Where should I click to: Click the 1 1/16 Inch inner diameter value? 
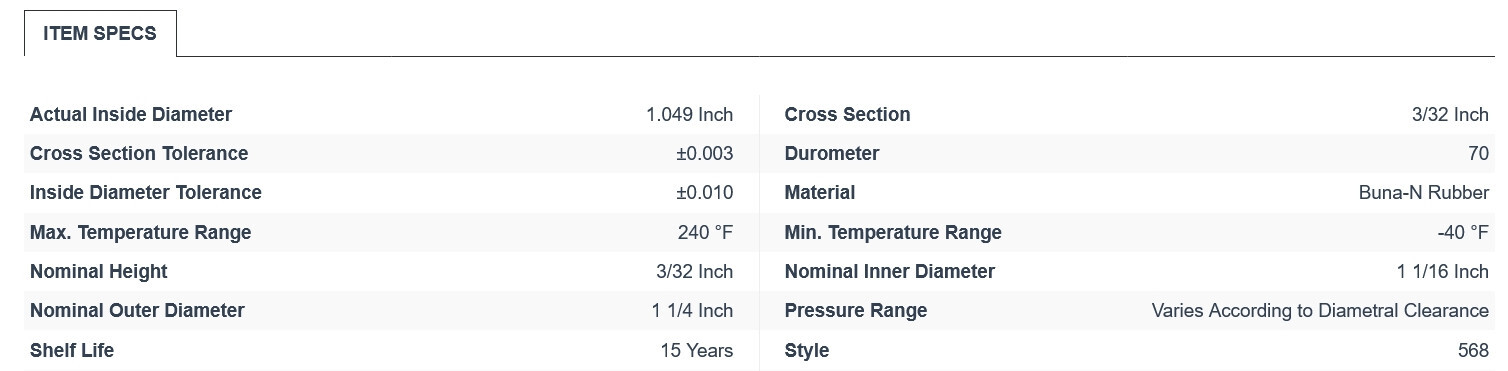1442,271
